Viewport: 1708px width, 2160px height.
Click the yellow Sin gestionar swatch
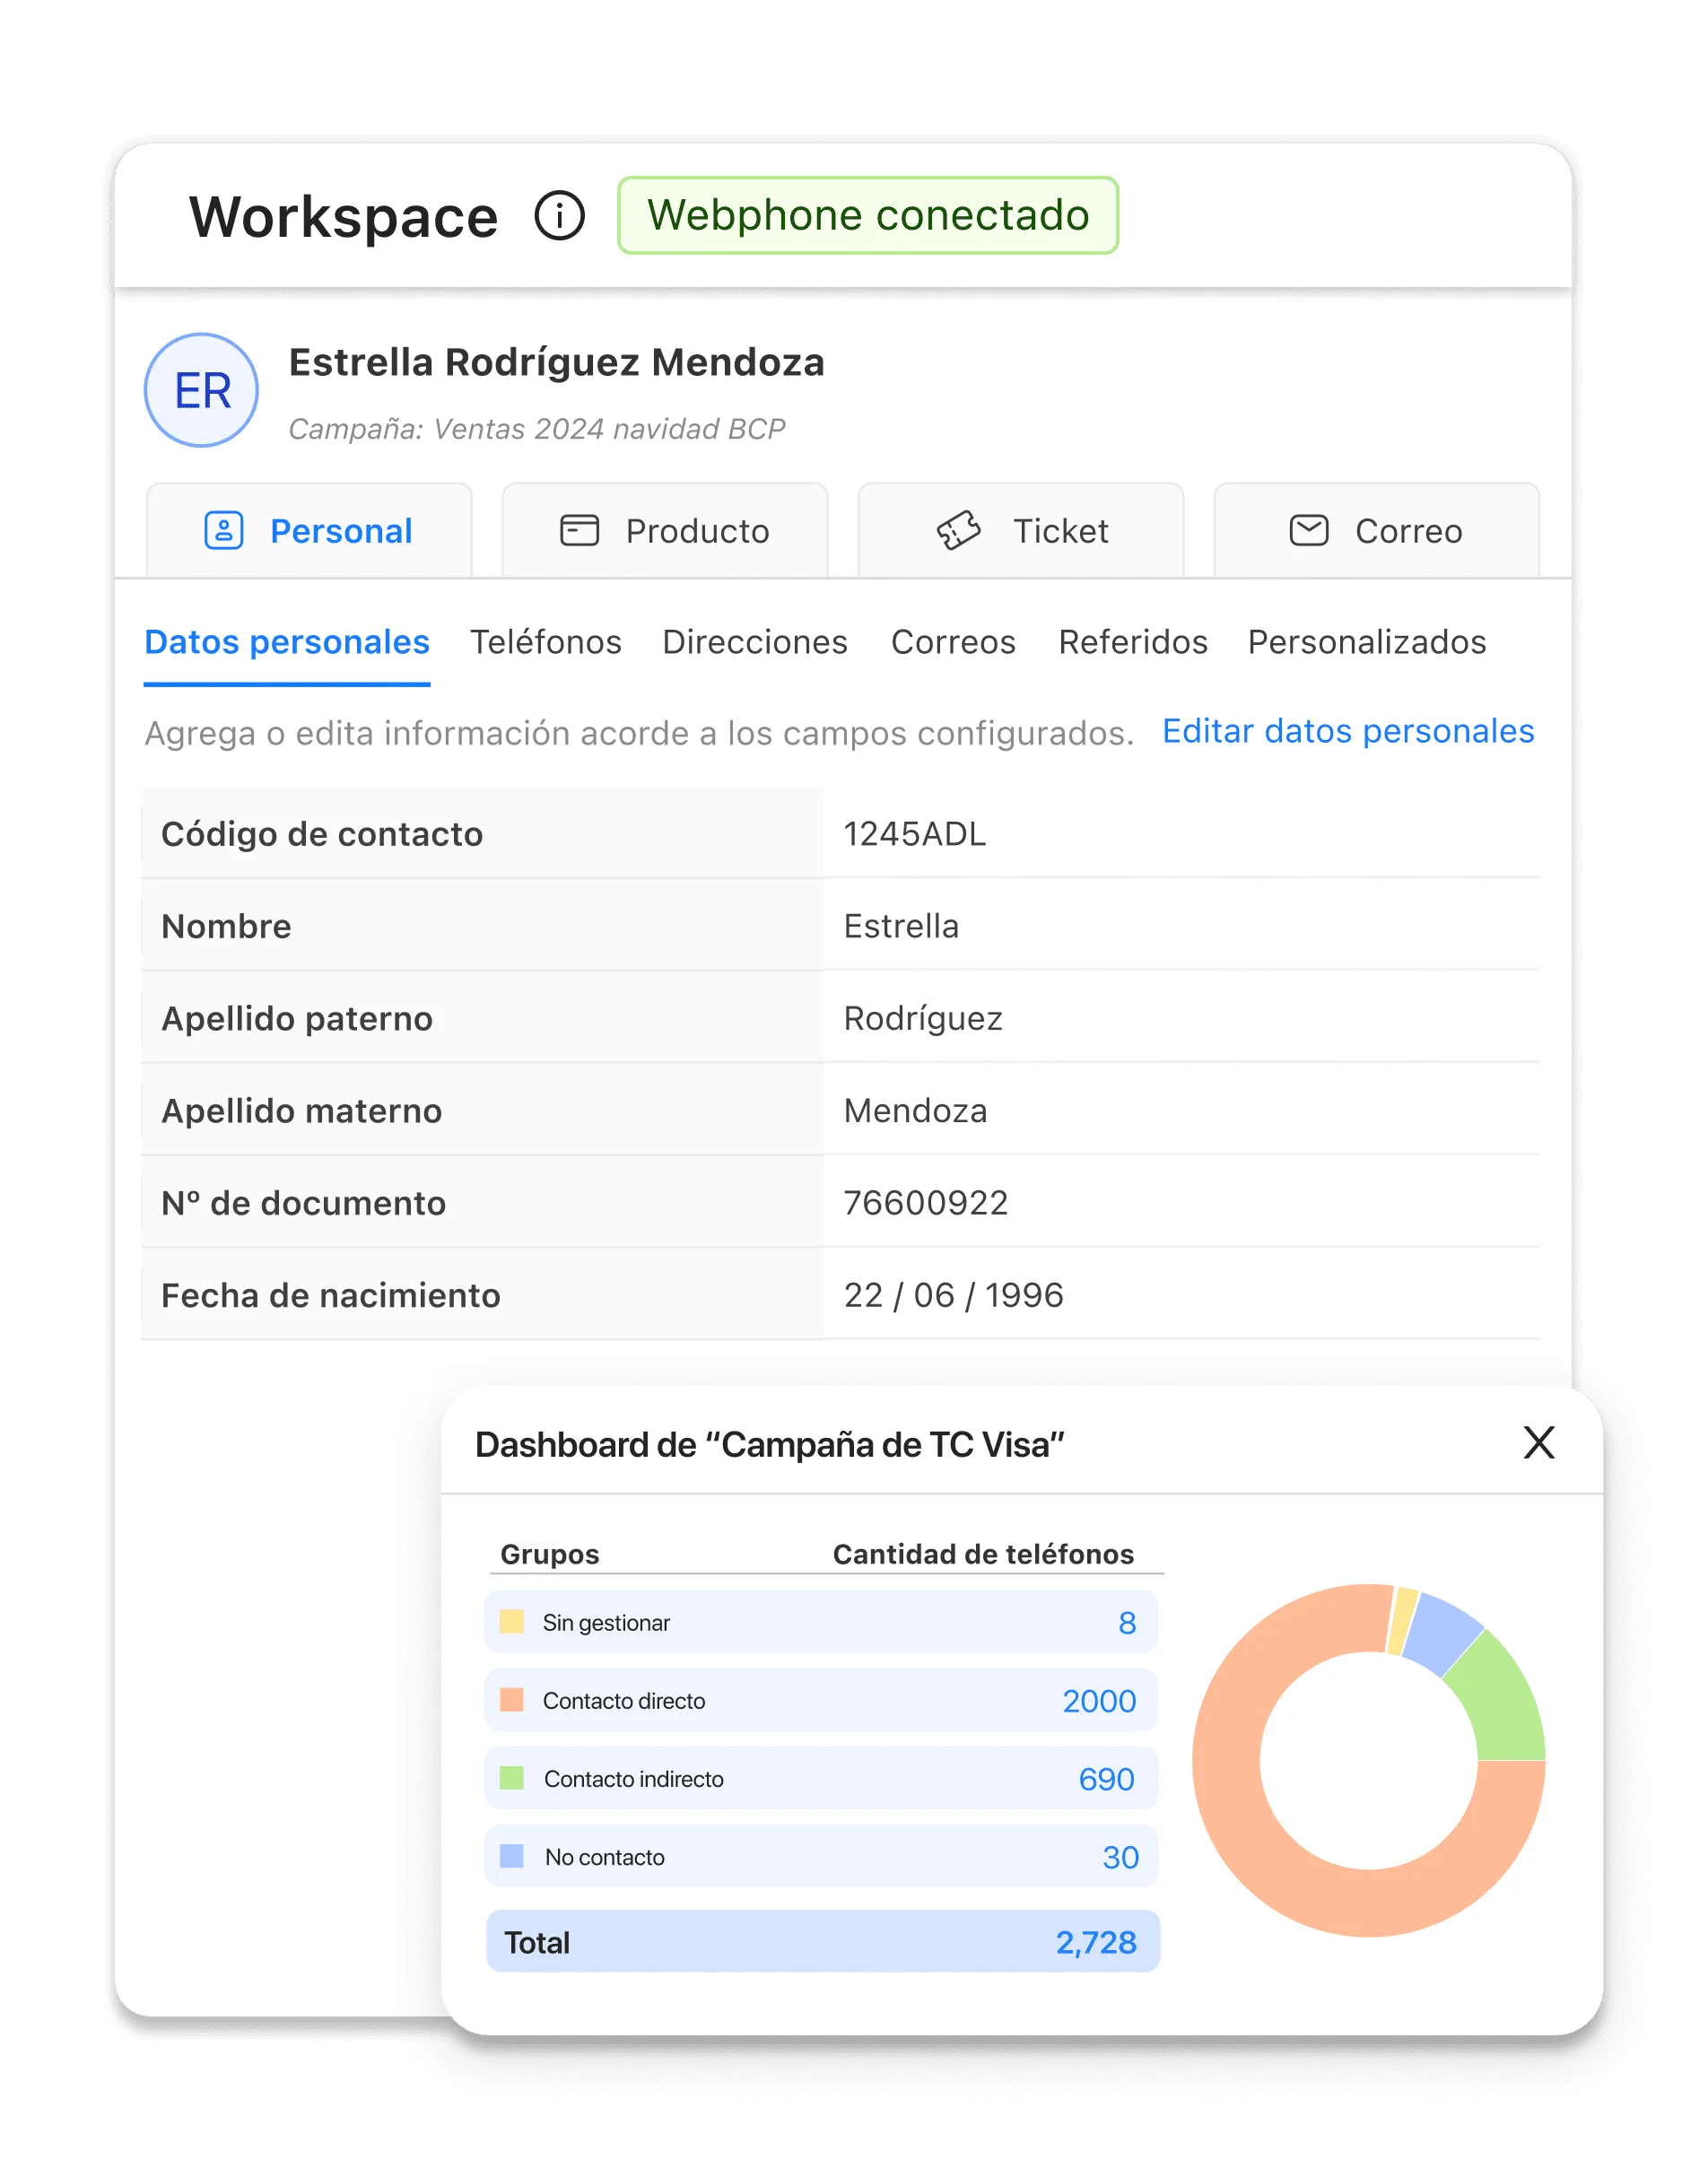(x=512, y=1621)
